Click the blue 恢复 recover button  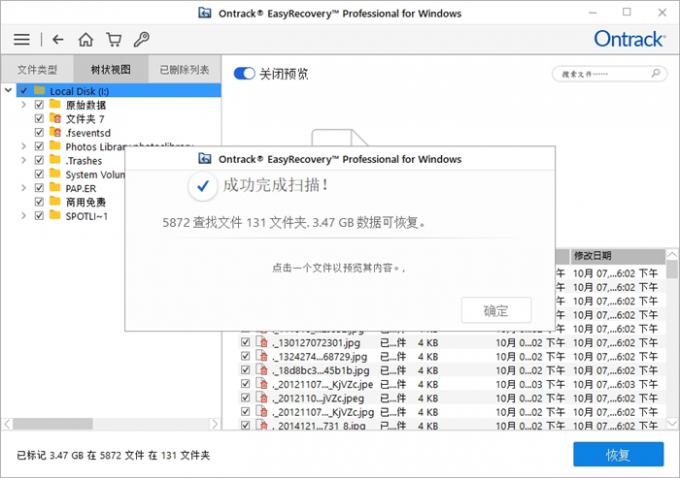[618, 454]
